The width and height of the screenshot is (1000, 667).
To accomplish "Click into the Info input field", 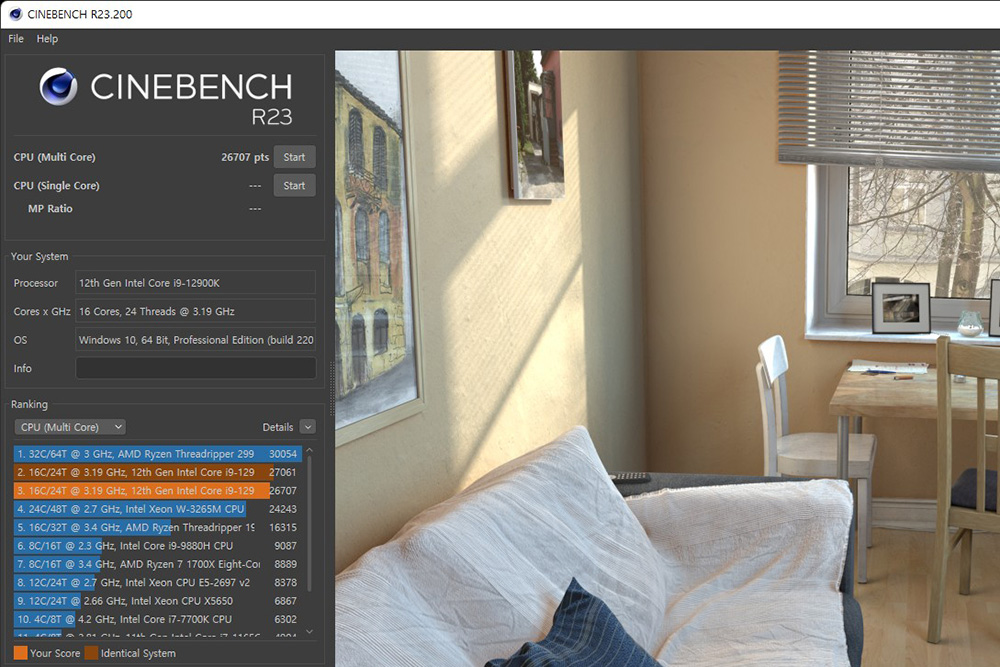I will [196, 368].
